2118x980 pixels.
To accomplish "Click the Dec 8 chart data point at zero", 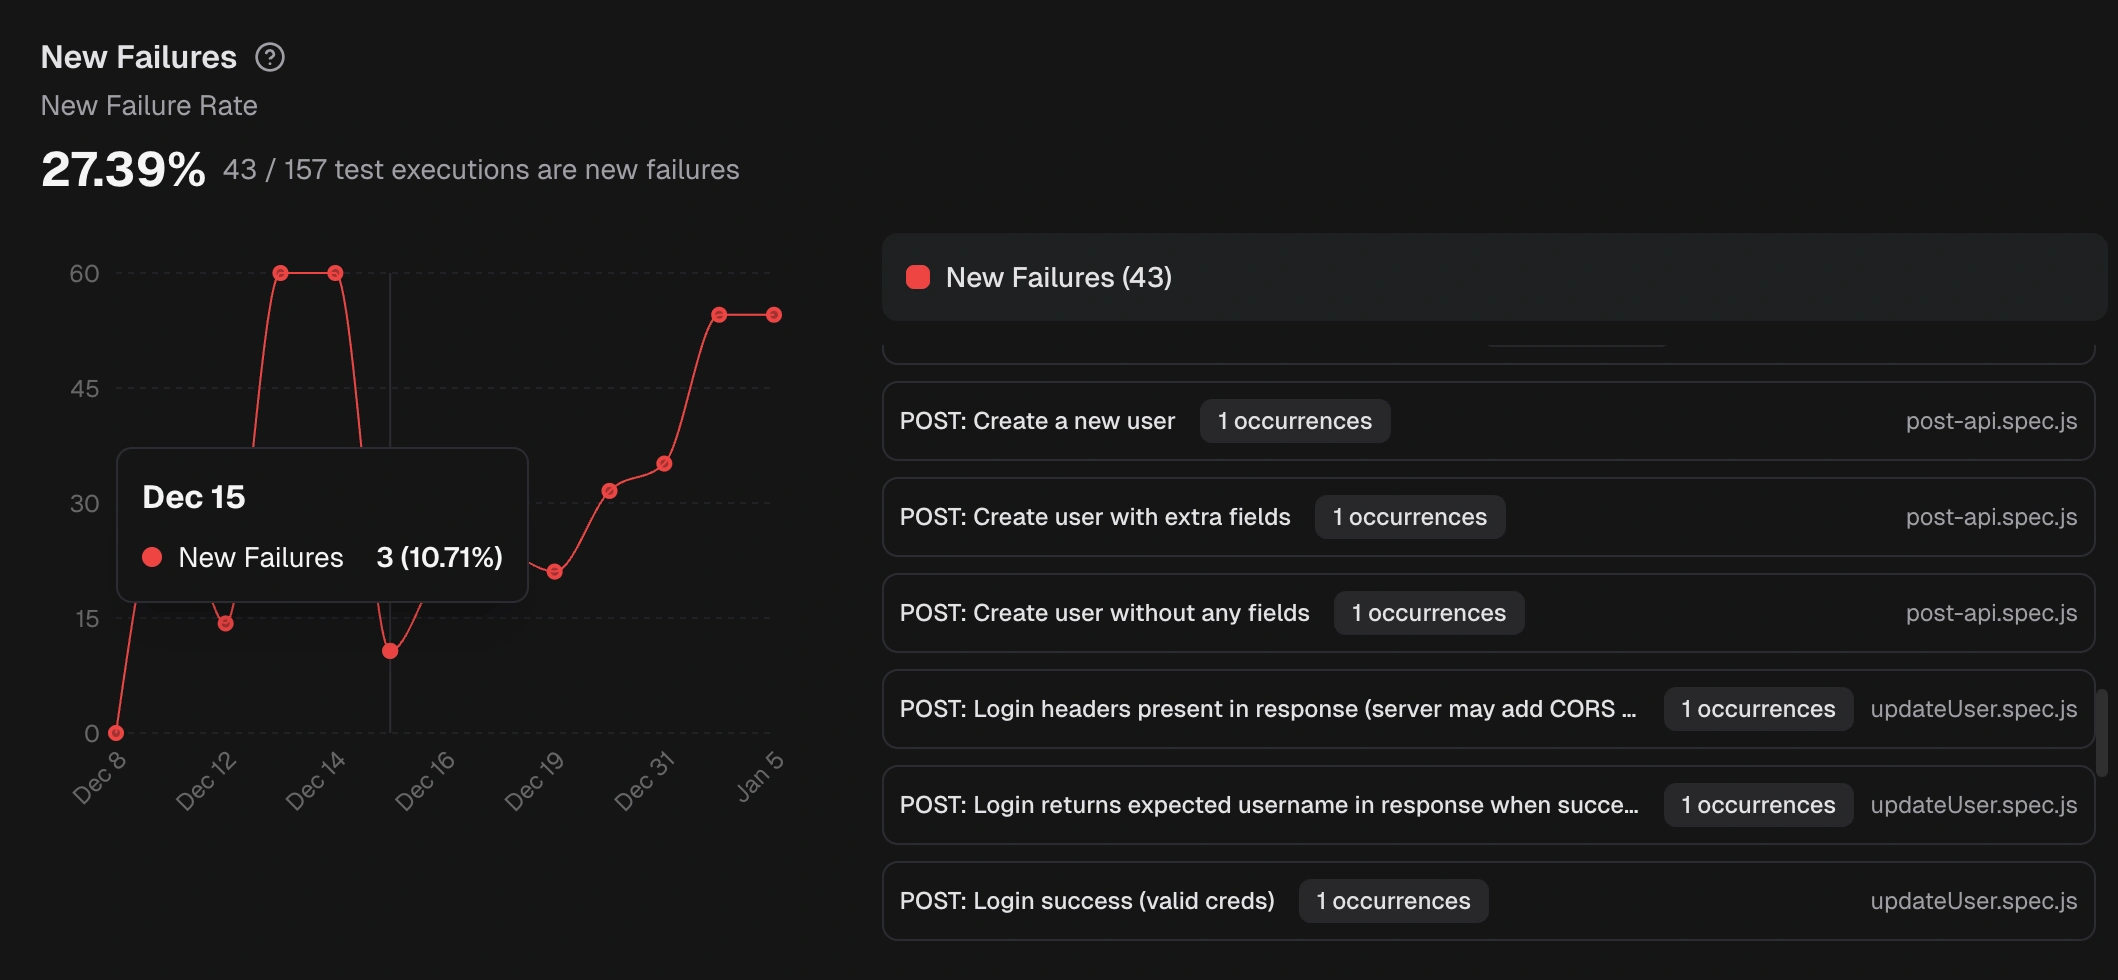I will coord(116,733).
